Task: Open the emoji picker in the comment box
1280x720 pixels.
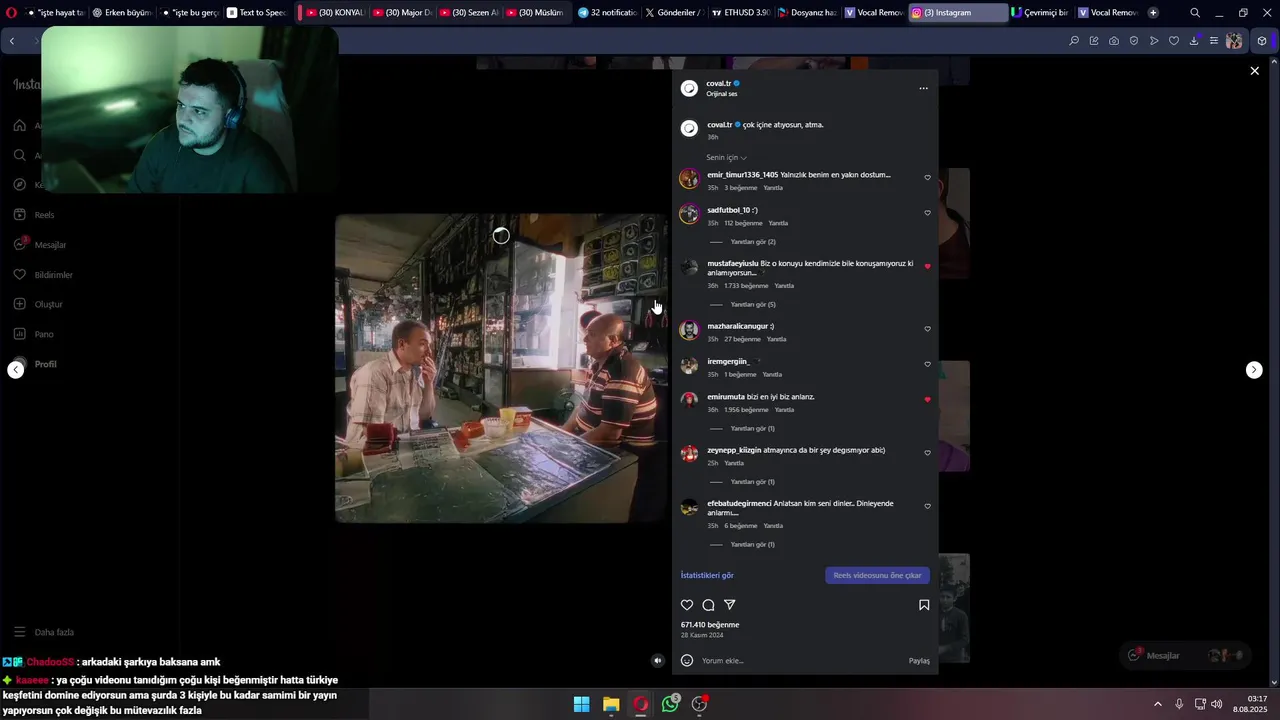Action: point(687,660)
